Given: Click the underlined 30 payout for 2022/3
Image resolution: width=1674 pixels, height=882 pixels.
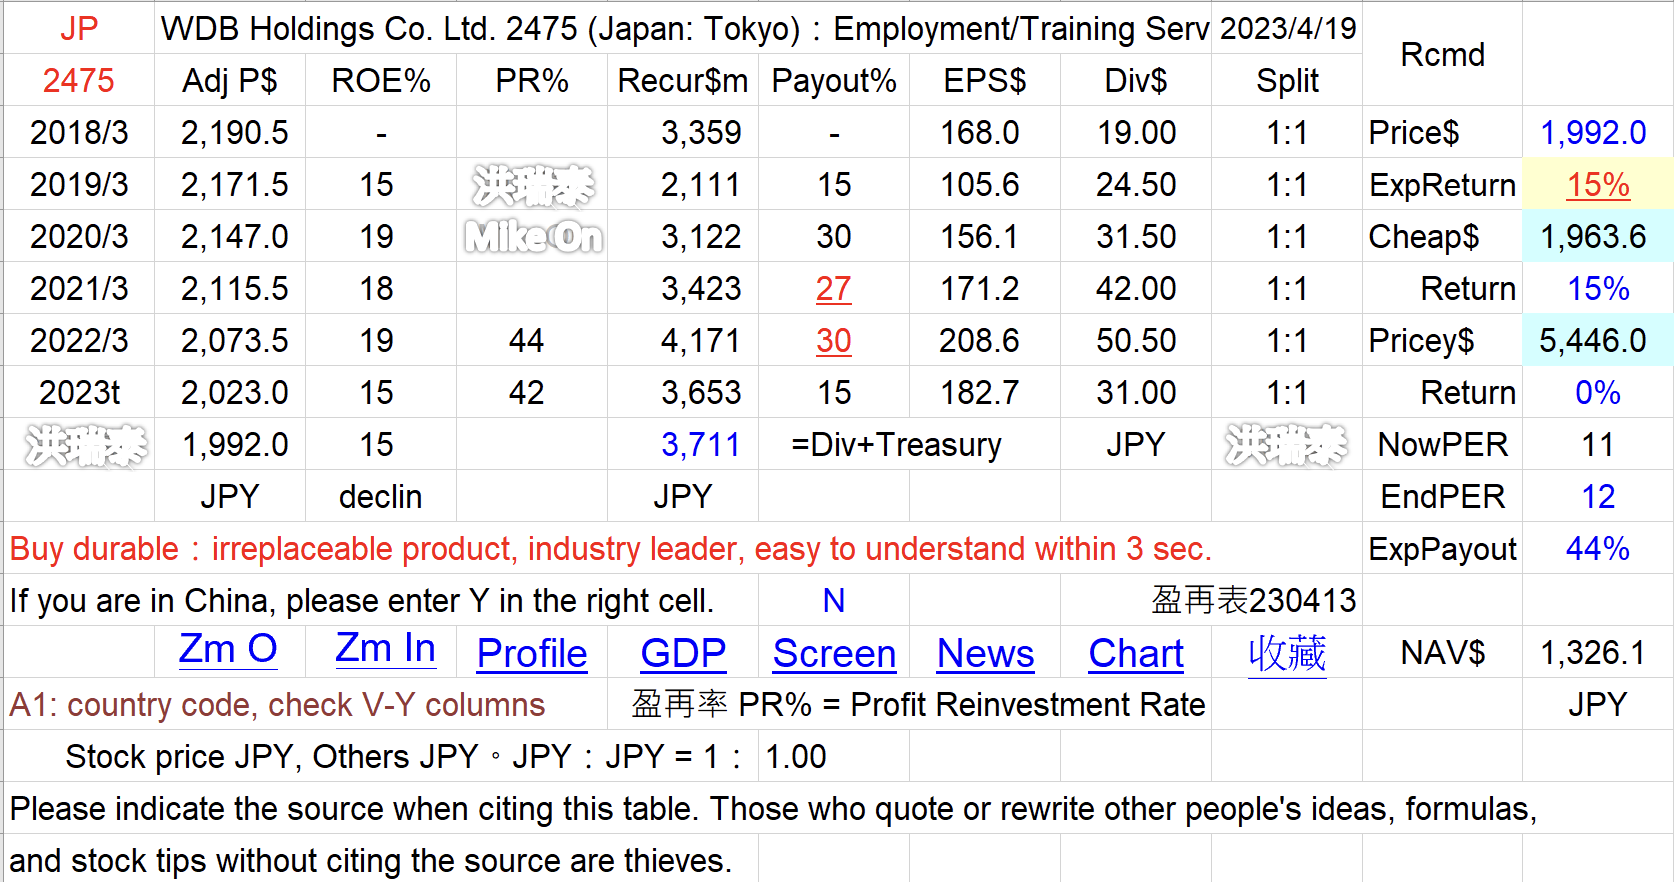Looking at the screenshot, I should pos(834,341).
